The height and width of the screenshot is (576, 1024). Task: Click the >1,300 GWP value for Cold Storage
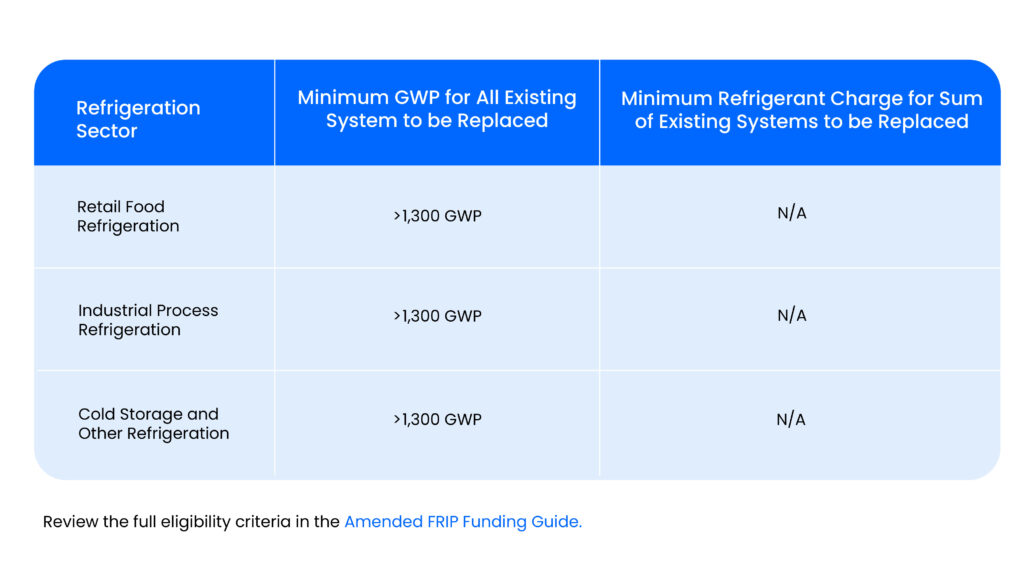point(437,420)
